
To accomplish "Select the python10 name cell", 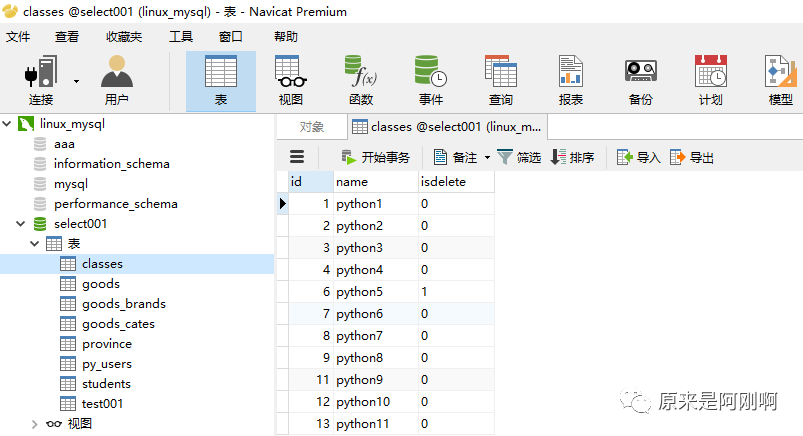I will pyautogui.click(x=375, y=402).
